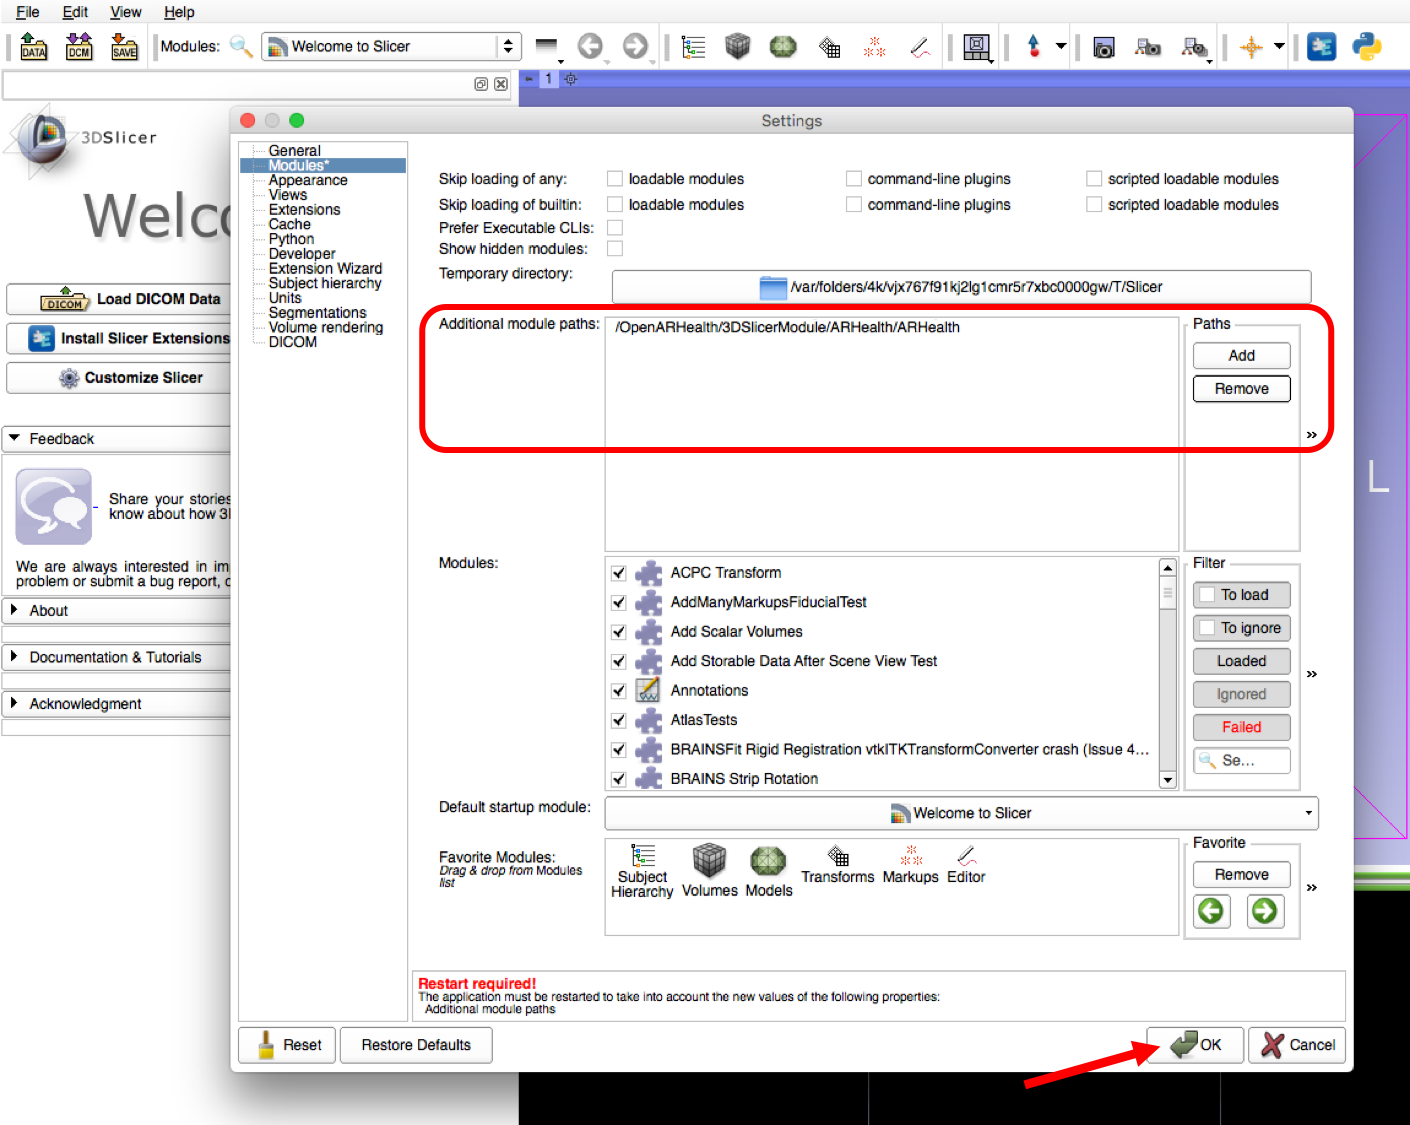1410x1125 pixels.
Task: Click Cancel in Settings dialog
Action: click(x=1297, y=1045)
